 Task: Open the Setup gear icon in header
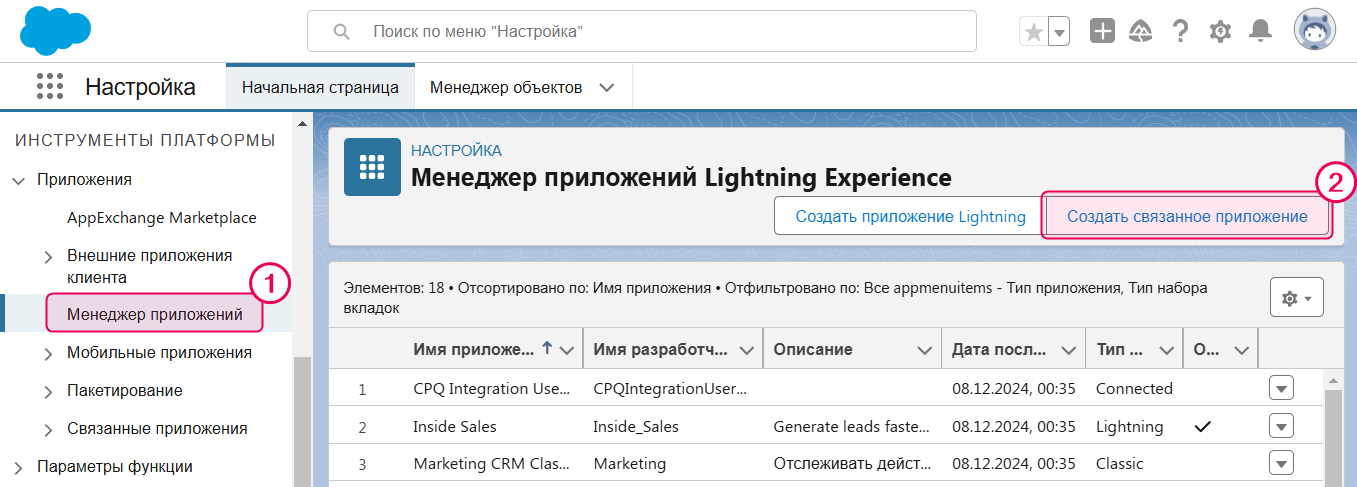1220,32
